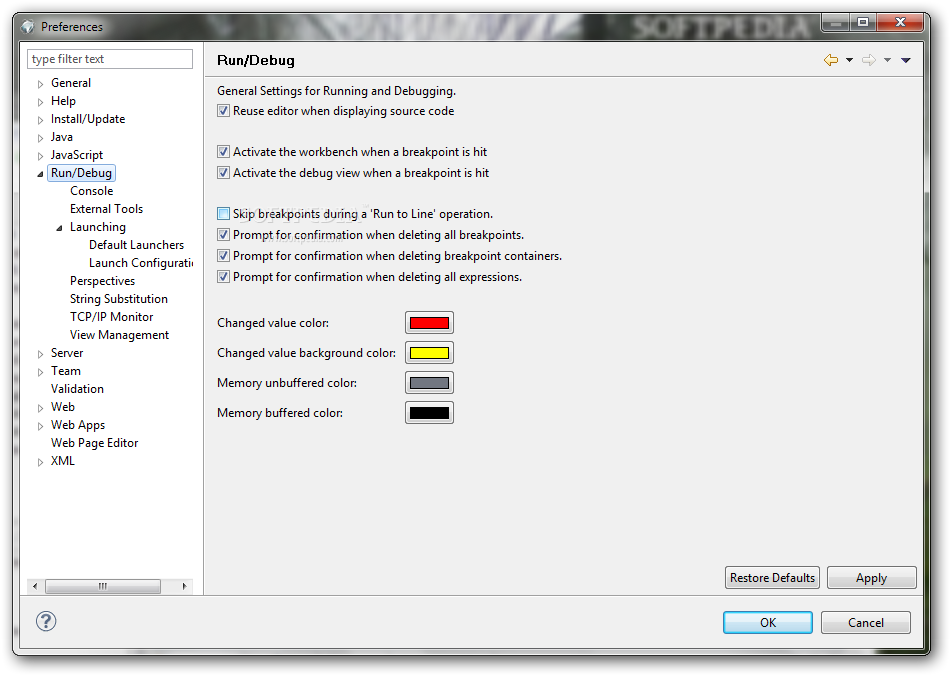This screenshot has width=951, height=676.
Task: Click the tree horizontal scrollbar left arrow
Action: [x=35, y=586]
